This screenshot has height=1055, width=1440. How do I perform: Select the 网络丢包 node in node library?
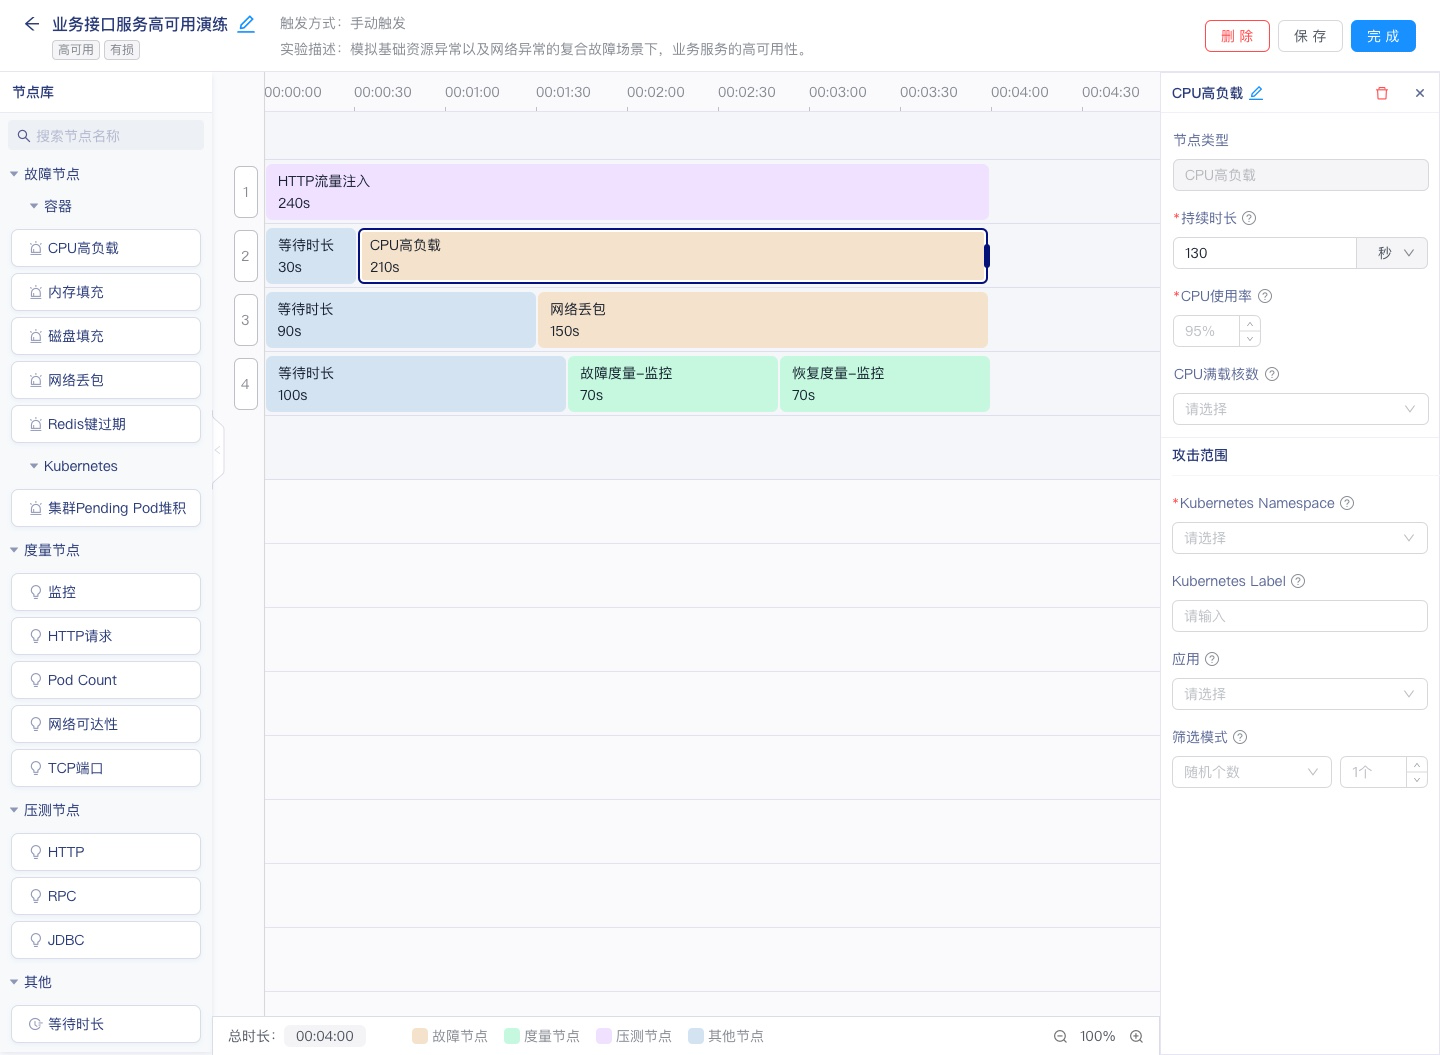[x=106, y=380]
